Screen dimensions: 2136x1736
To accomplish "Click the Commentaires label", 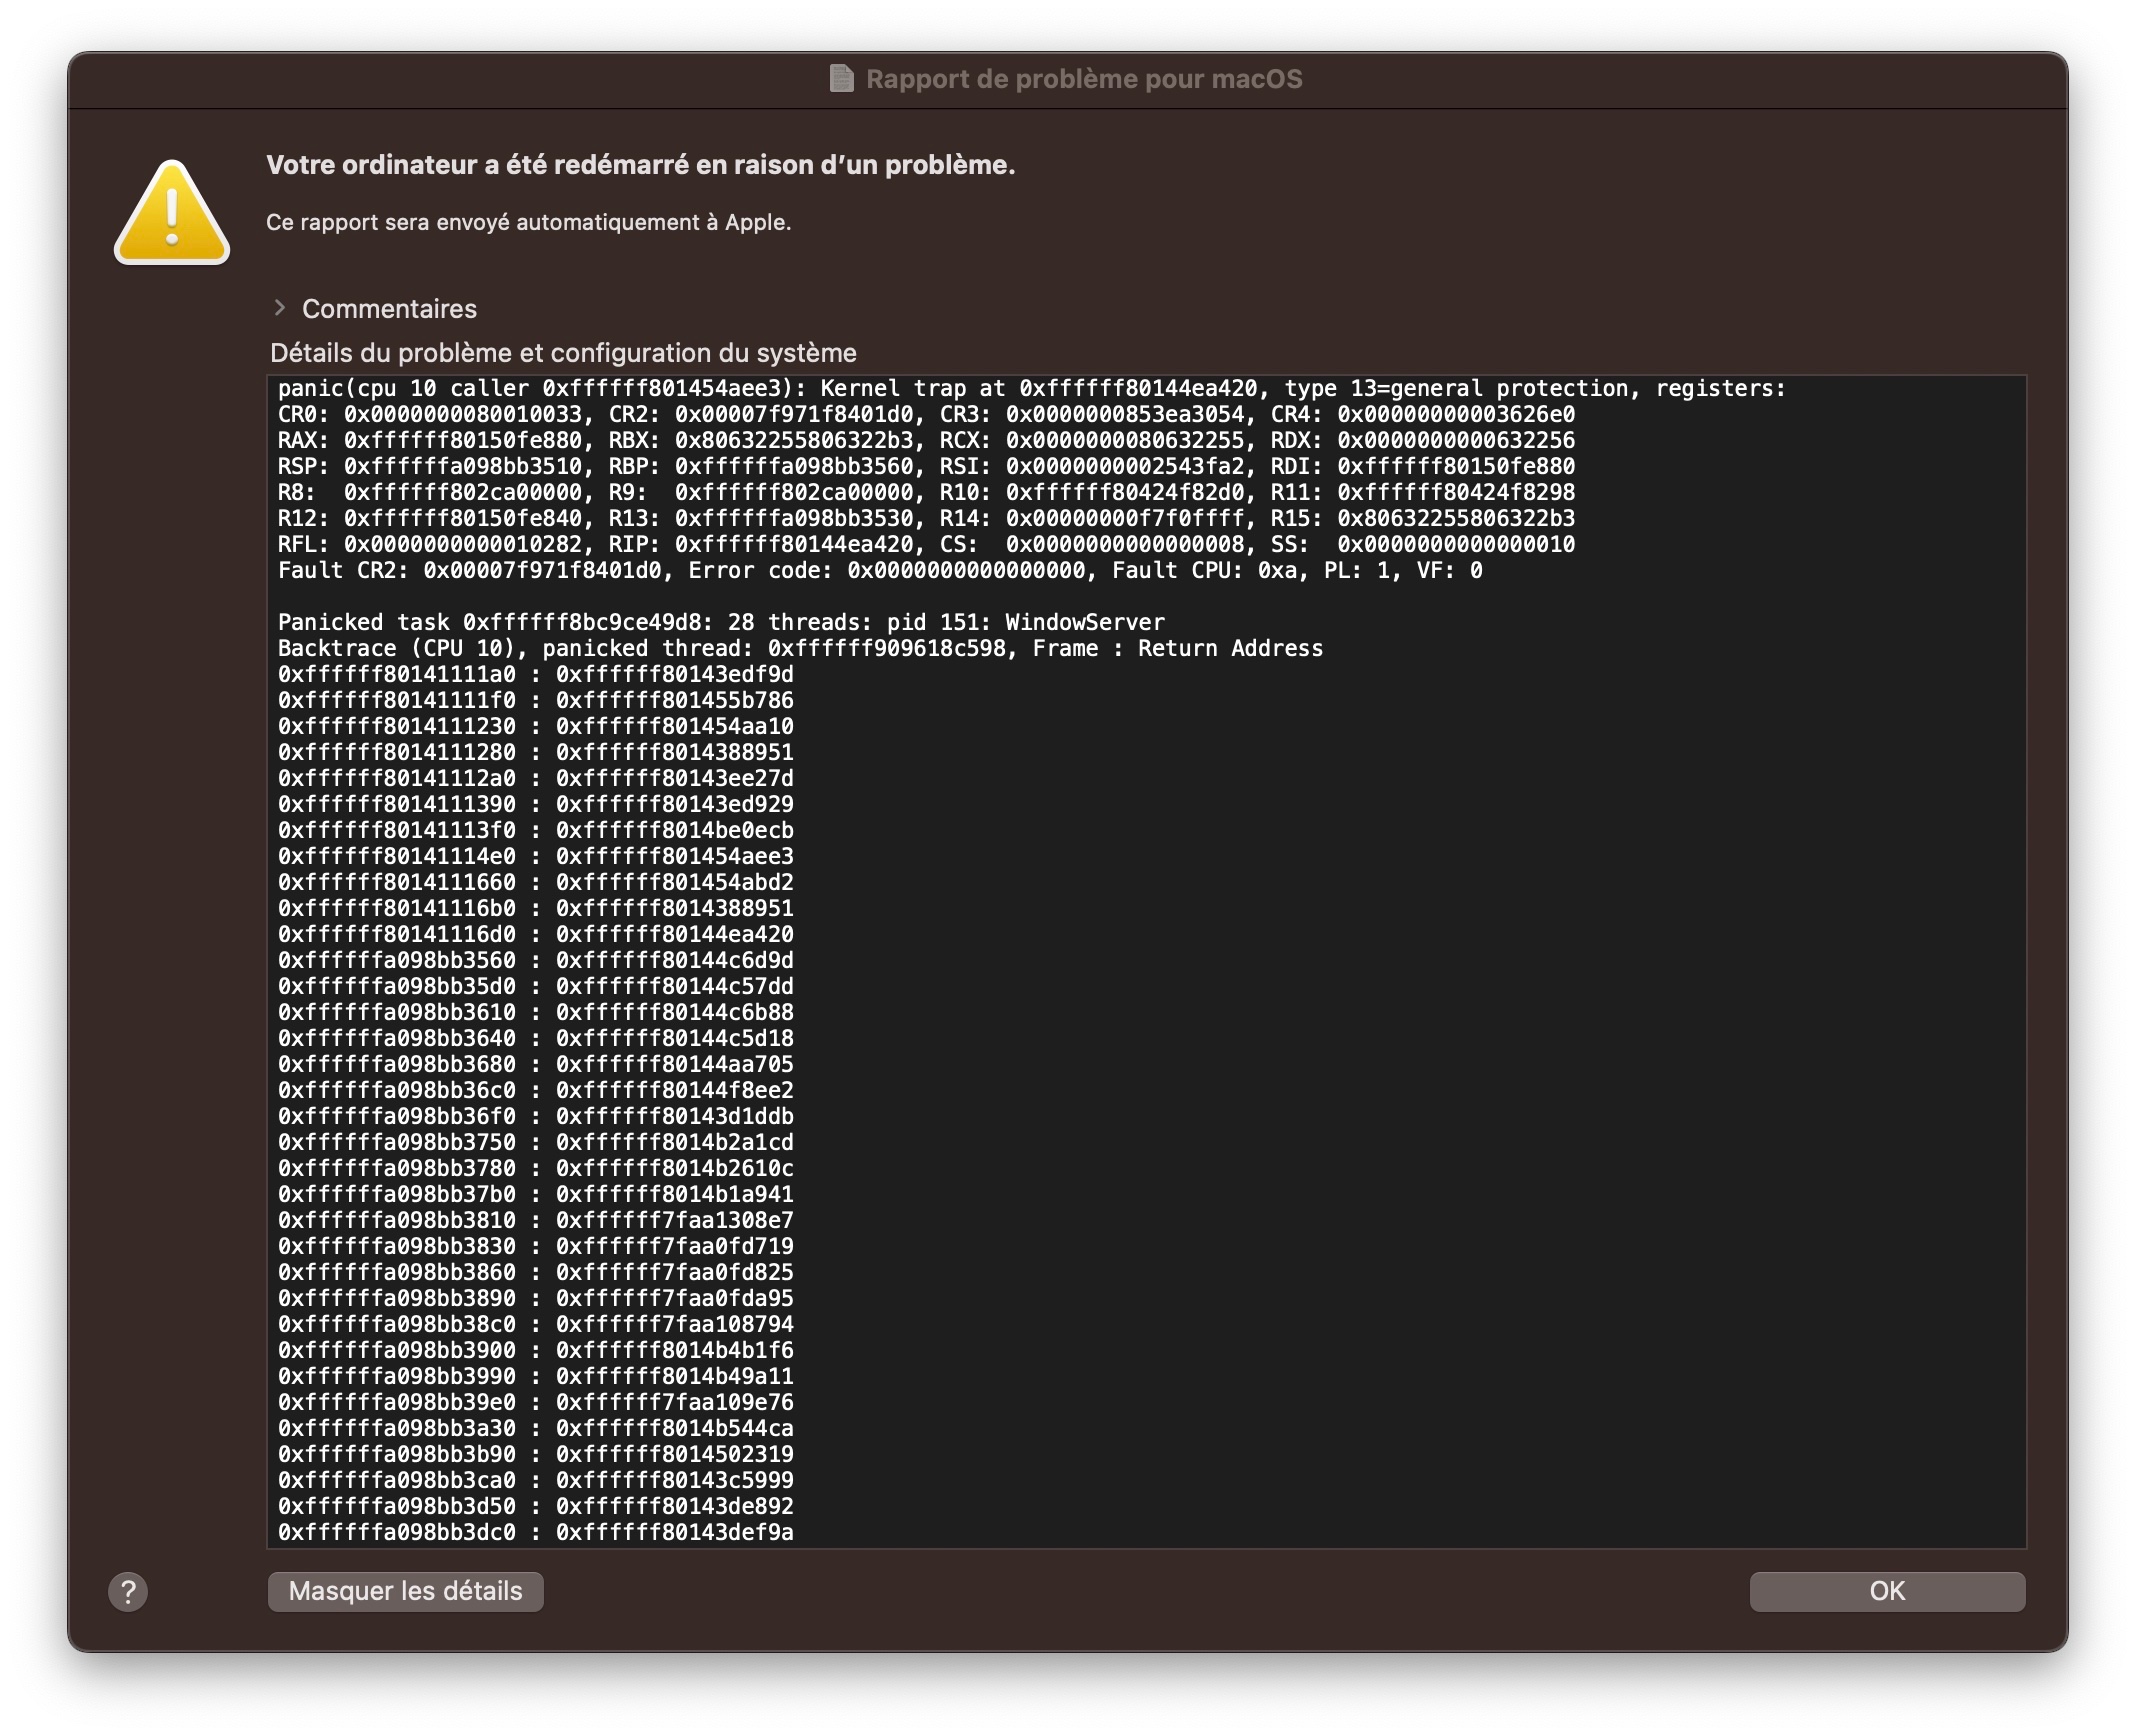I will point(389,309).
